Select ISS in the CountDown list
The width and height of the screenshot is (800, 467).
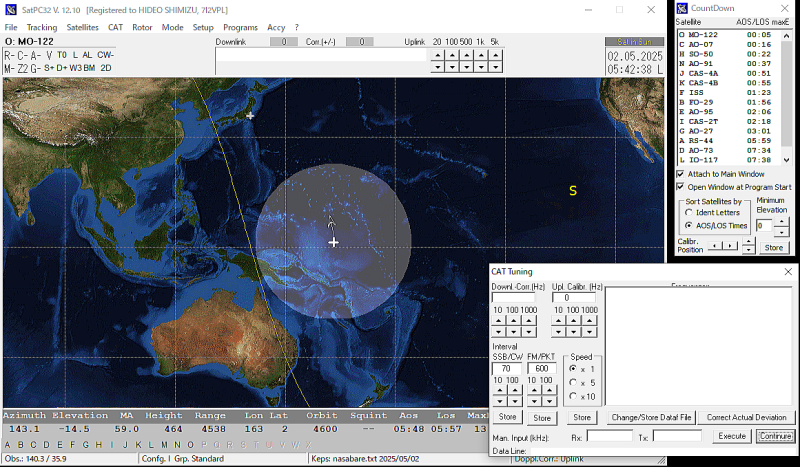(729, 92)
